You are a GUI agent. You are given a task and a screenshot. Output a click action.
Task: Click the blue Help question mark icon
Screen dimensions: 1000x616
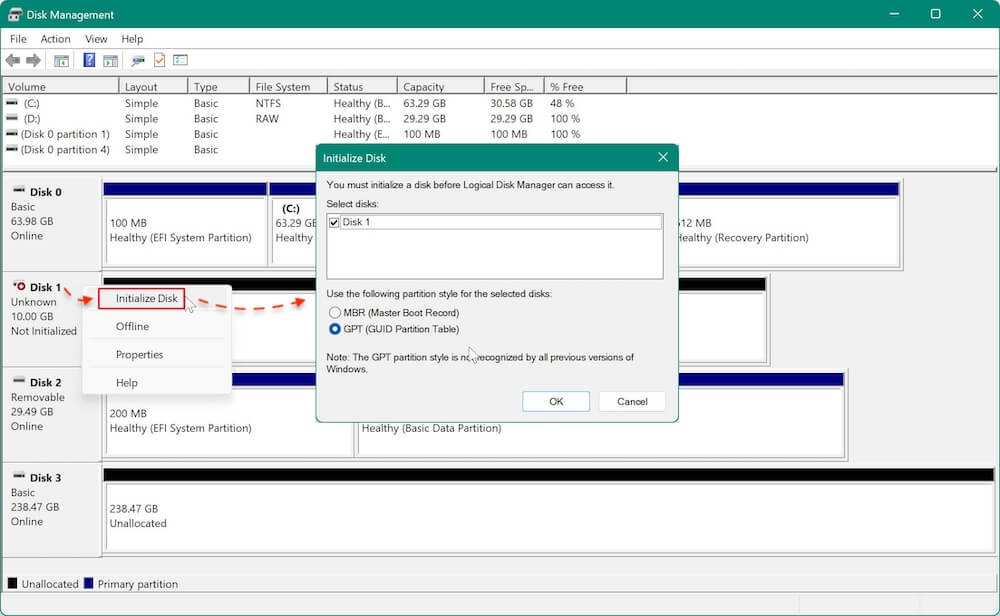pos(89,59)
